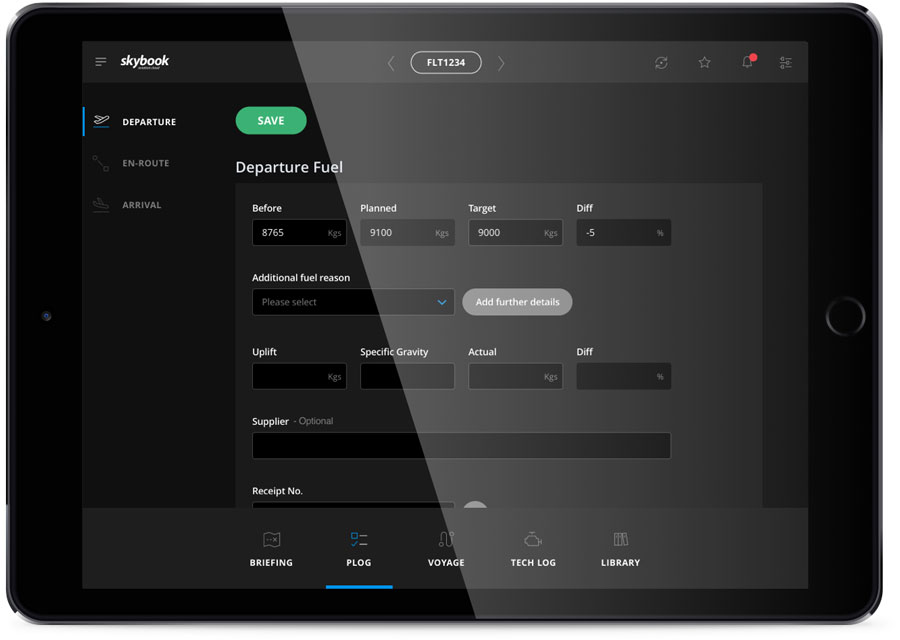900x640 pixels.
Task: Navigate to next flight with right chevron
Action: pos(501,62)
